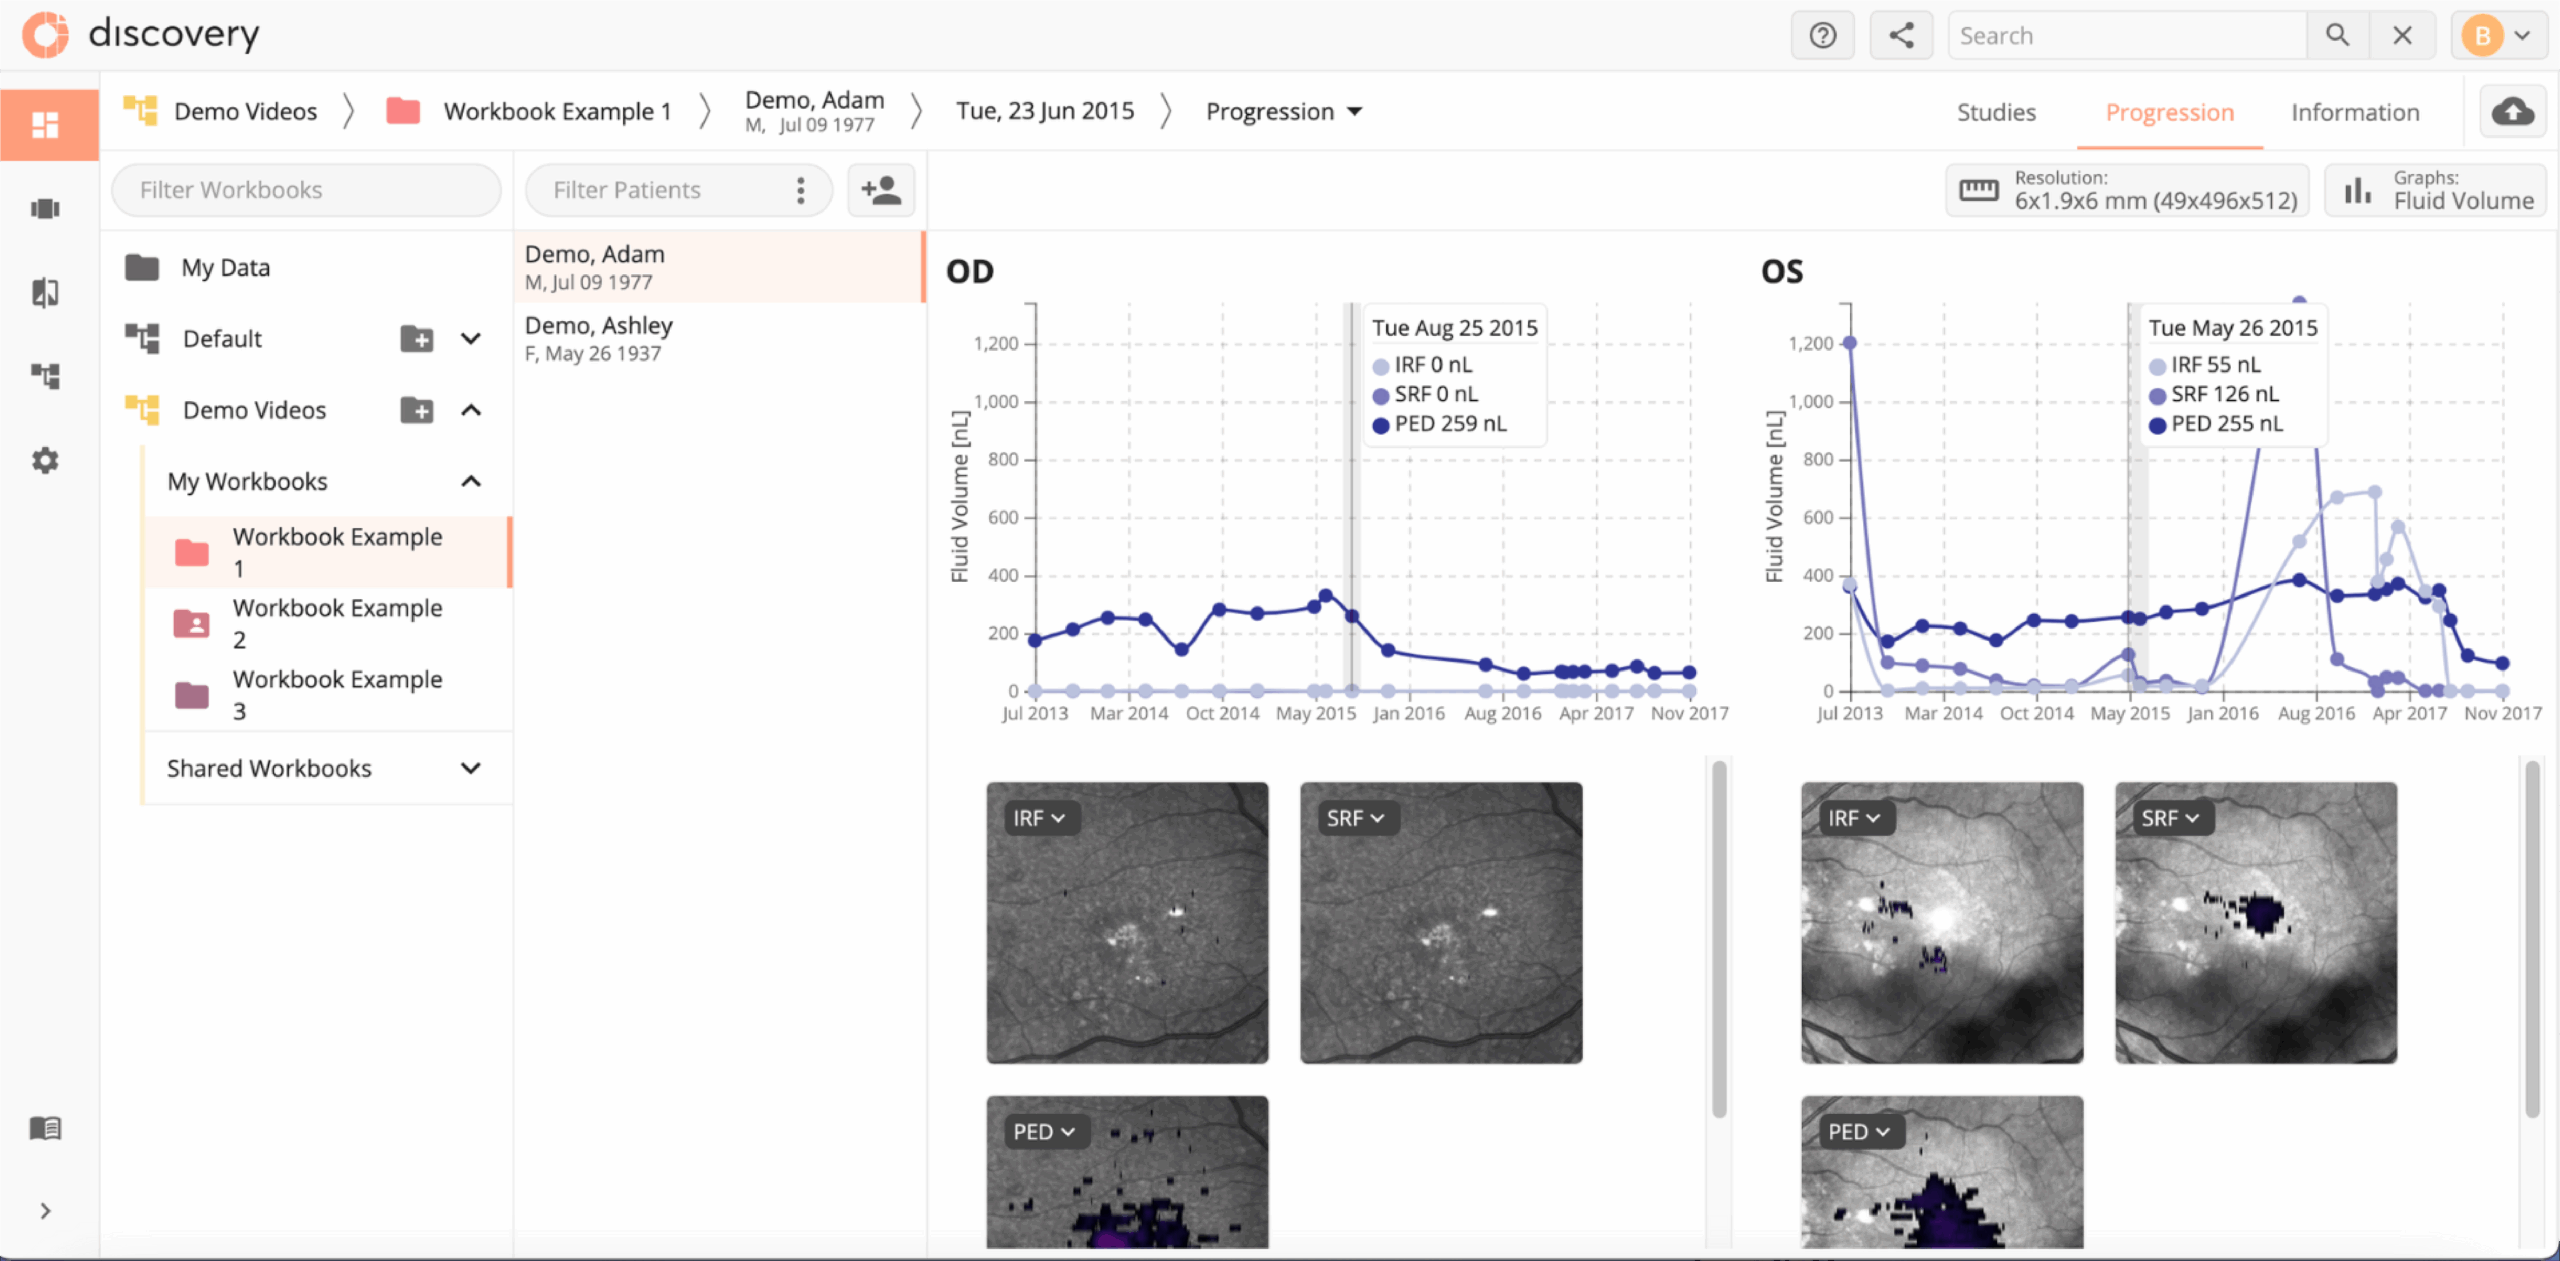Open the dashboard grid icon in sidebar
2560x1261 pixels.
[46, 125]
